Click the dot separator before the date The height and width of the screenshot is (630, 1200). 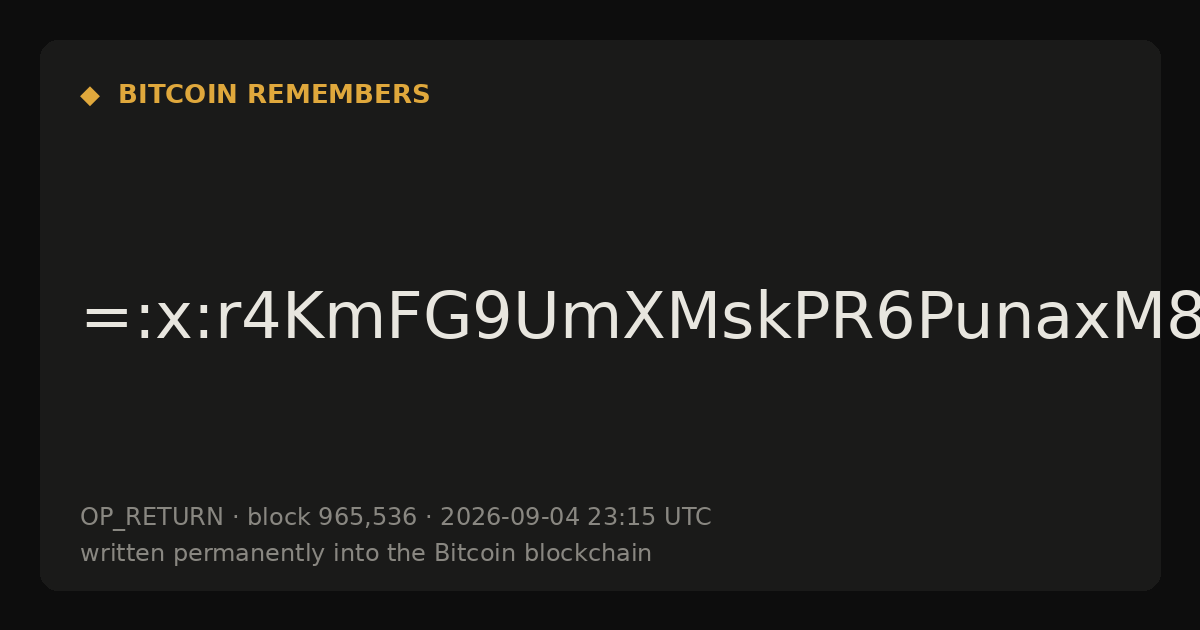pos(428,518)
